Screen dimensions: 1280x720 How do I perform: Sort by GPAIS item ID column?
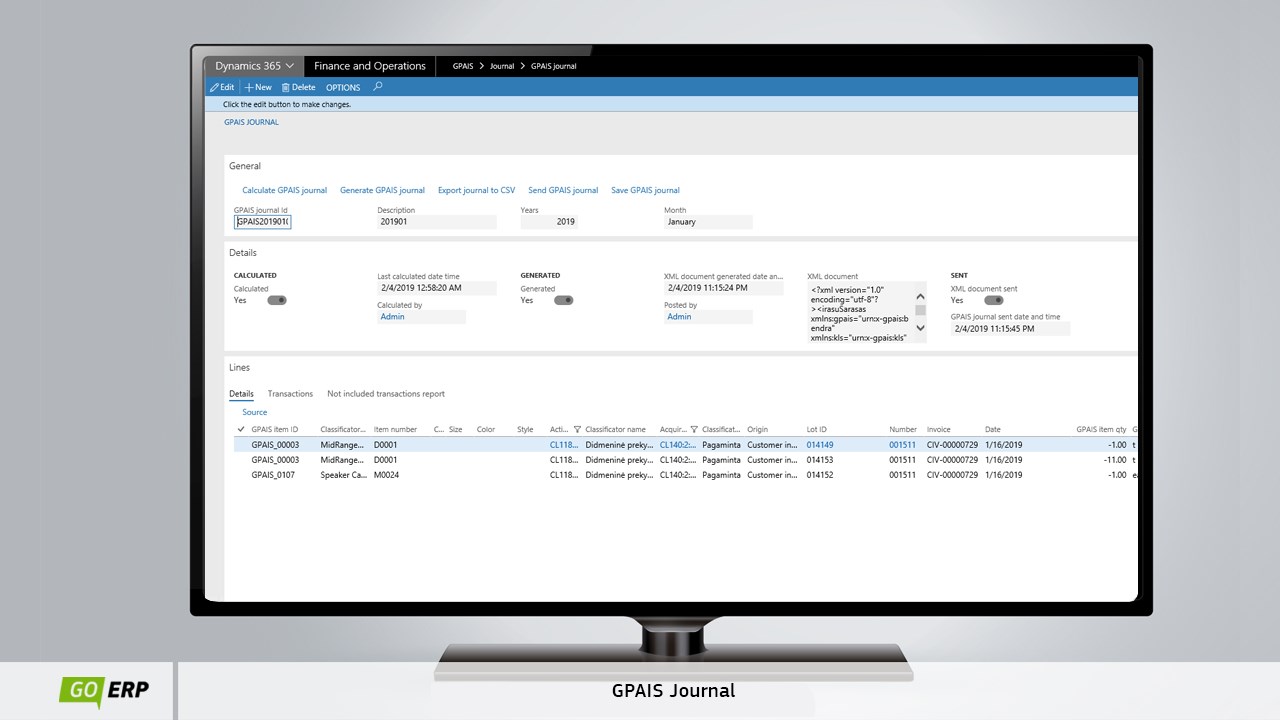tap(275, 429)
